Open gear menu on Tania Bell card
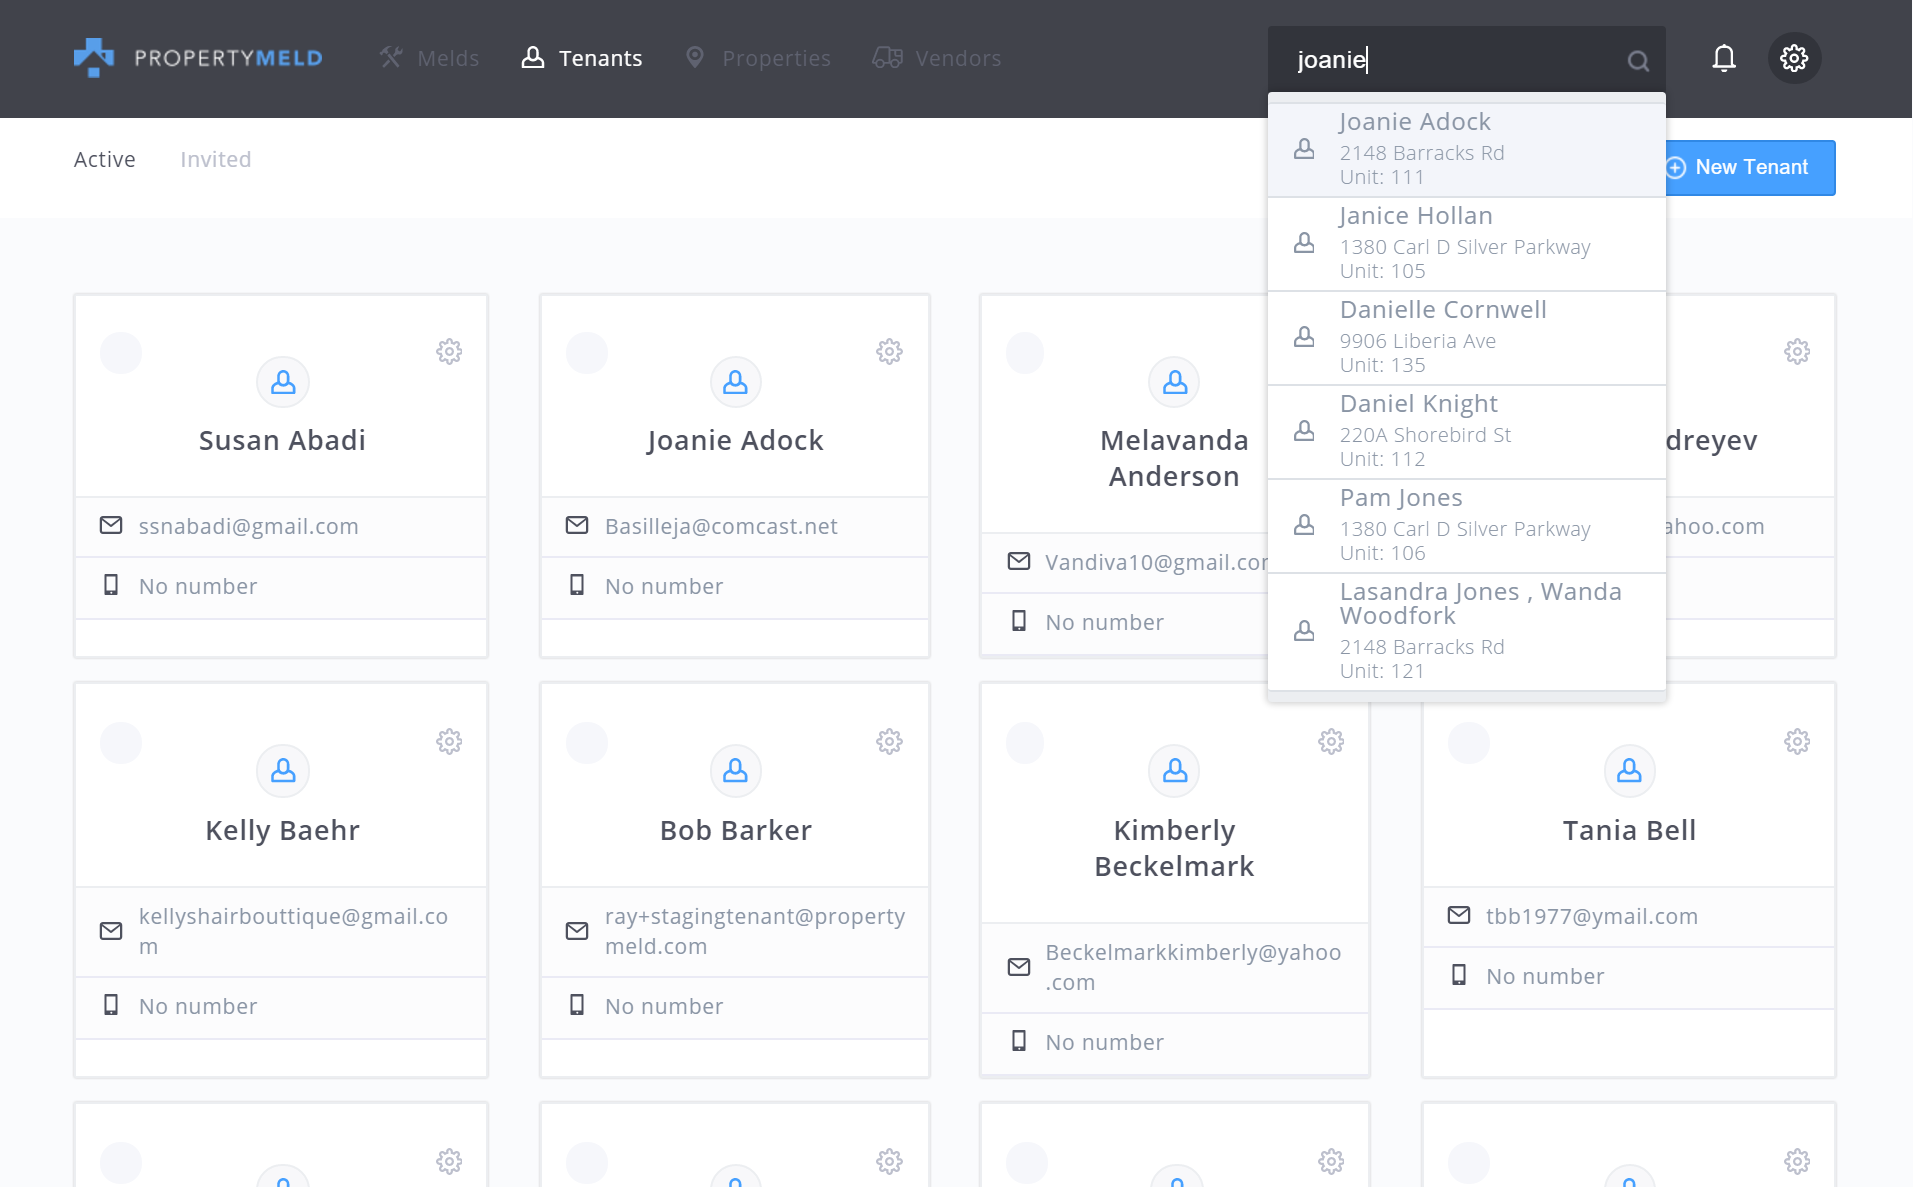Image resolution: width=1913 pixels, height=1187 pixels. click(x=1797, y=742)
